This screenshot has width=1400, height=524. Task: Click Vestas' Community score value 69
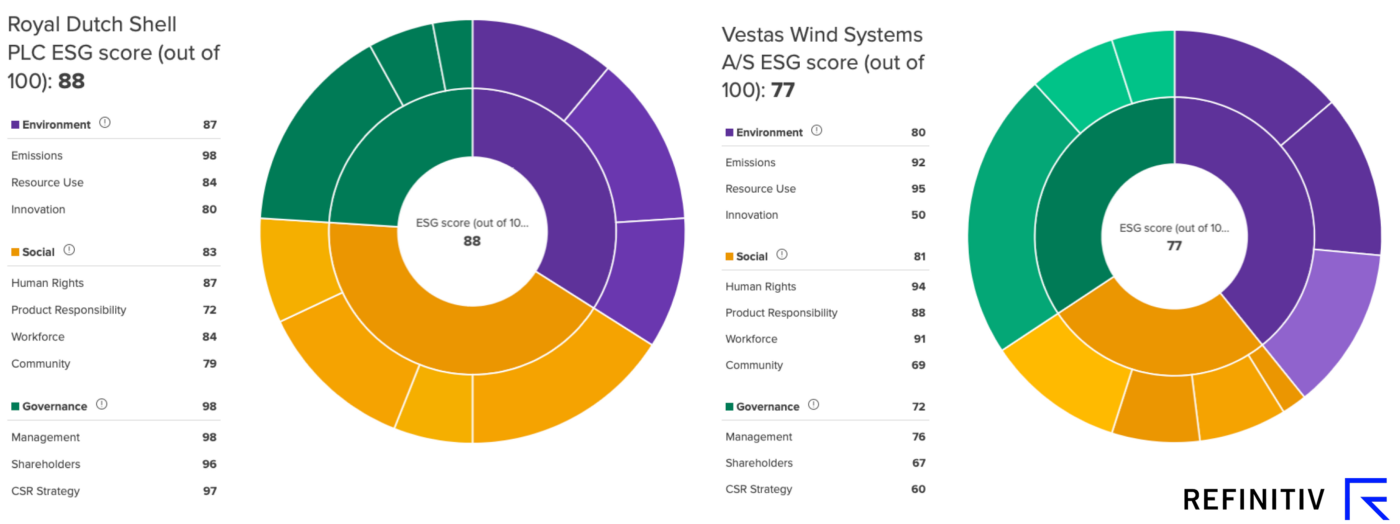click(x=918, y=365)
